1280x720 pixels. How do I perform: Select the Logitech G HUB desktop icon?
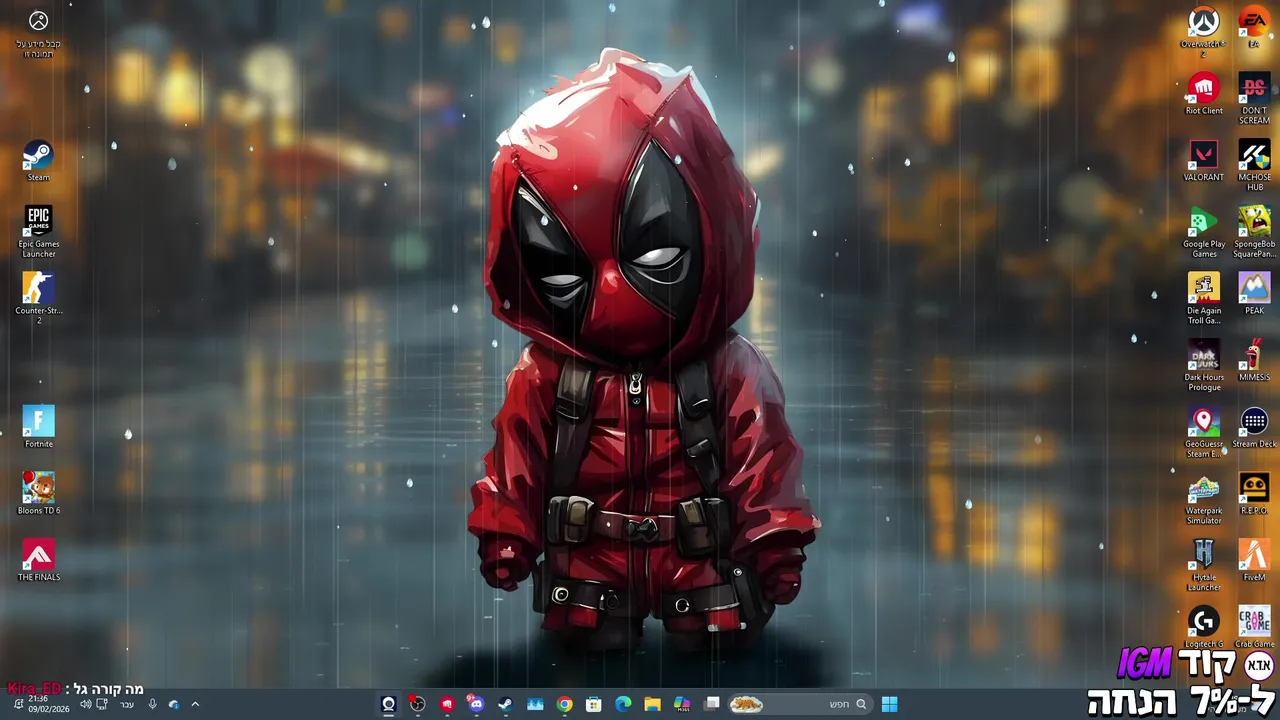[x=1203, y=627]
